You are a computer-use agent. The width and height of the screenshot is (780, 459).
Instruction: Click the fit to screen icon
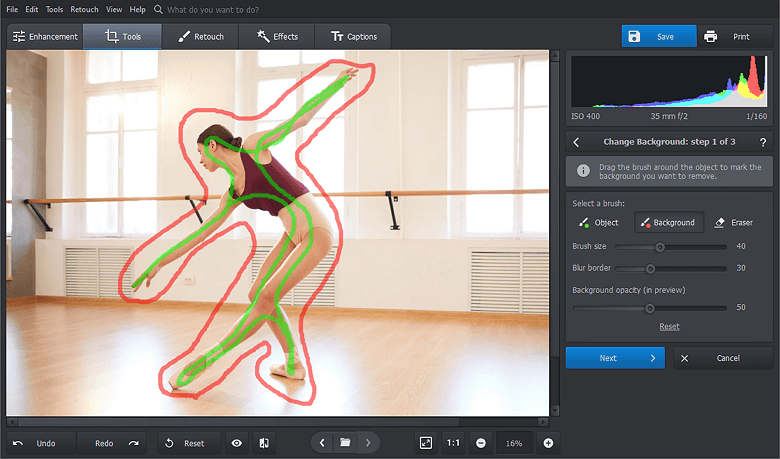point(426,443)
